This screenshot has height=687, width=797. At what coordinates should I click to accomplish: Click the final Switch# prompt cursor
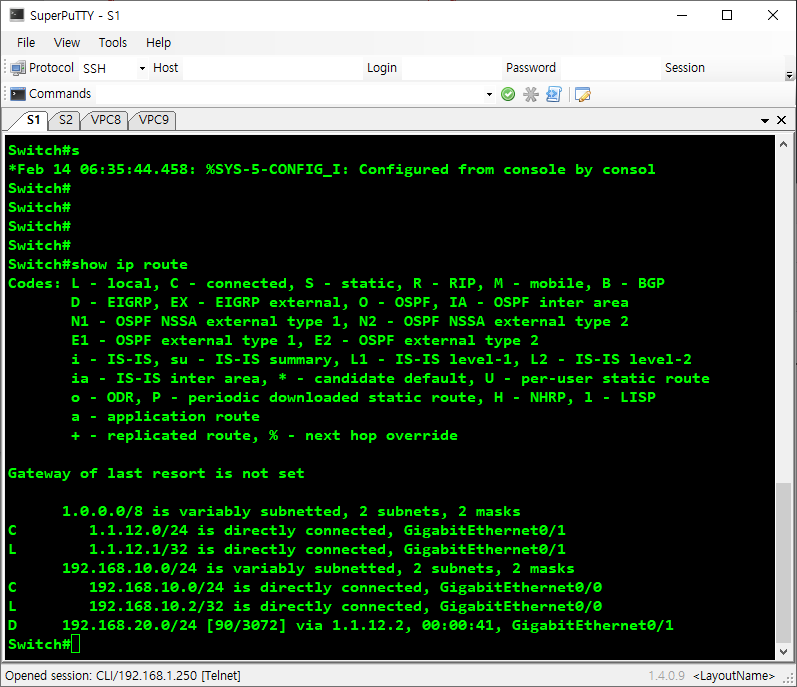[x=76, y=644]
